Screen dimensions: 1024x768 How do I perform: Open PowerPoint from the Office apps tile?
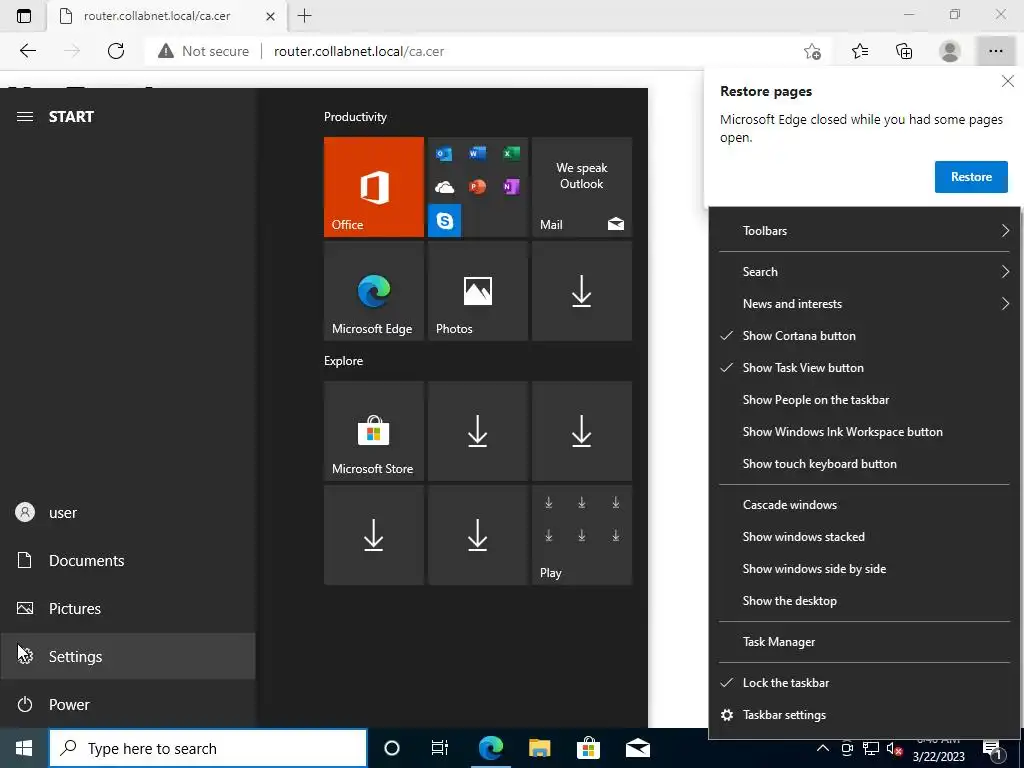pyautogui.click(x=477, y=187)
